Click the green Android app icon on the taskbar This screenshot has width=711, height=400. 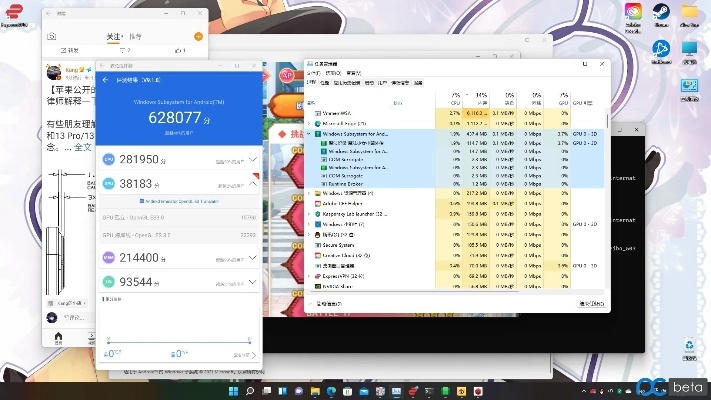tap(445, 391)
